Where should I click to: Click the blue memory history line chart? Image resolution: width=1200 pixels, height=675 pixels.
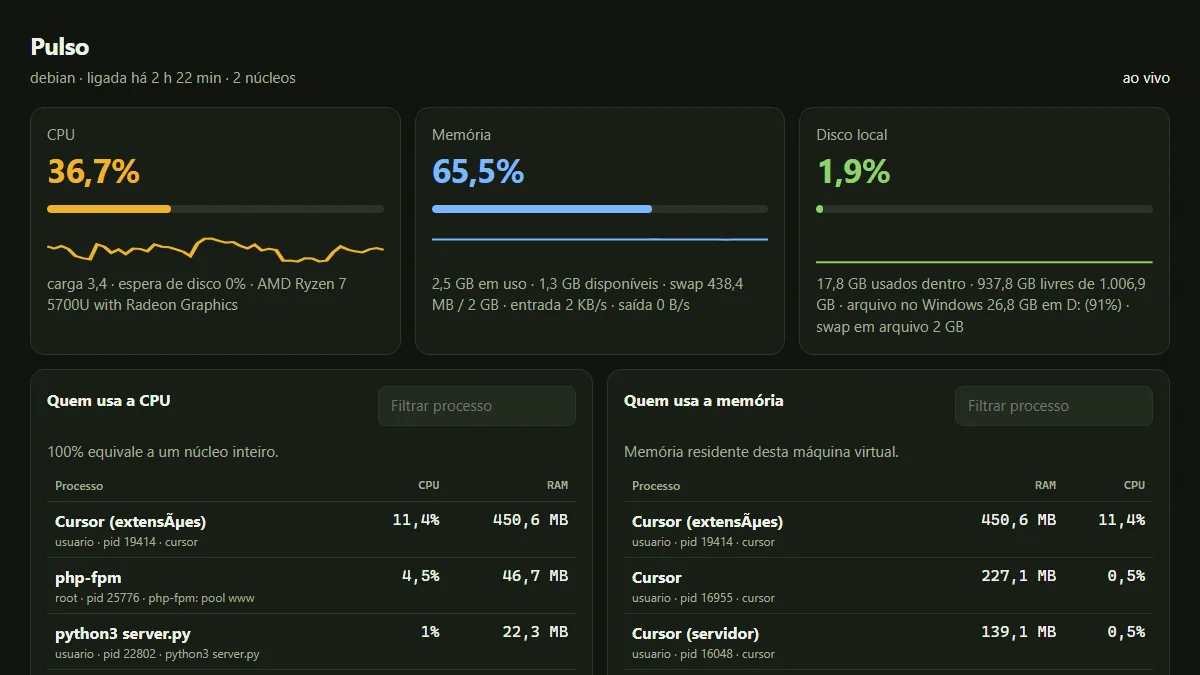coord(600,240)
